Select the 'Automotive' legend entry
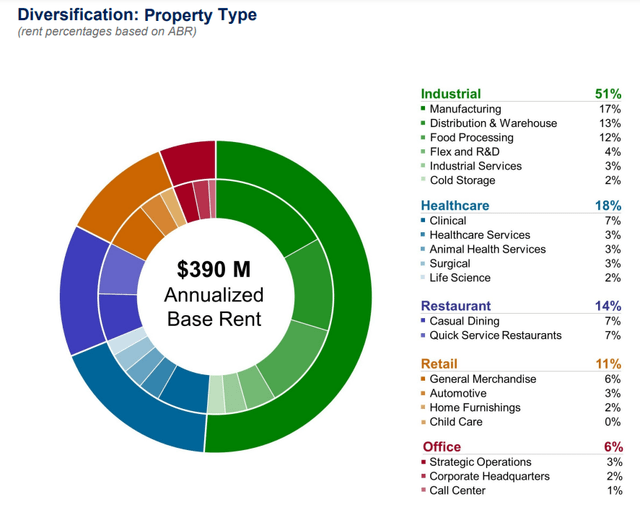640x507 pixels. coord(458,394)
